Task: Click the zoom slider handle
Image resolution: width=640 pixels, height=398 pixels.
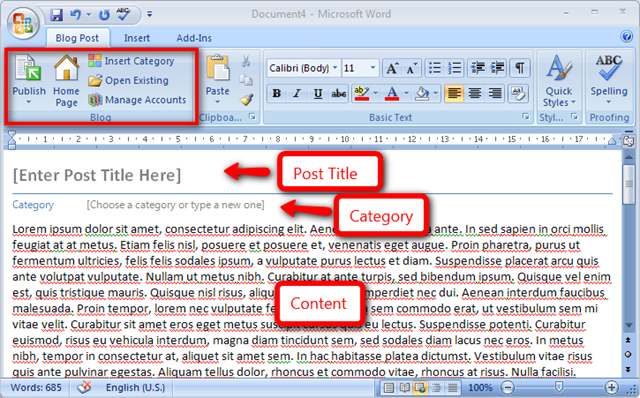Action: click(559, 387)
